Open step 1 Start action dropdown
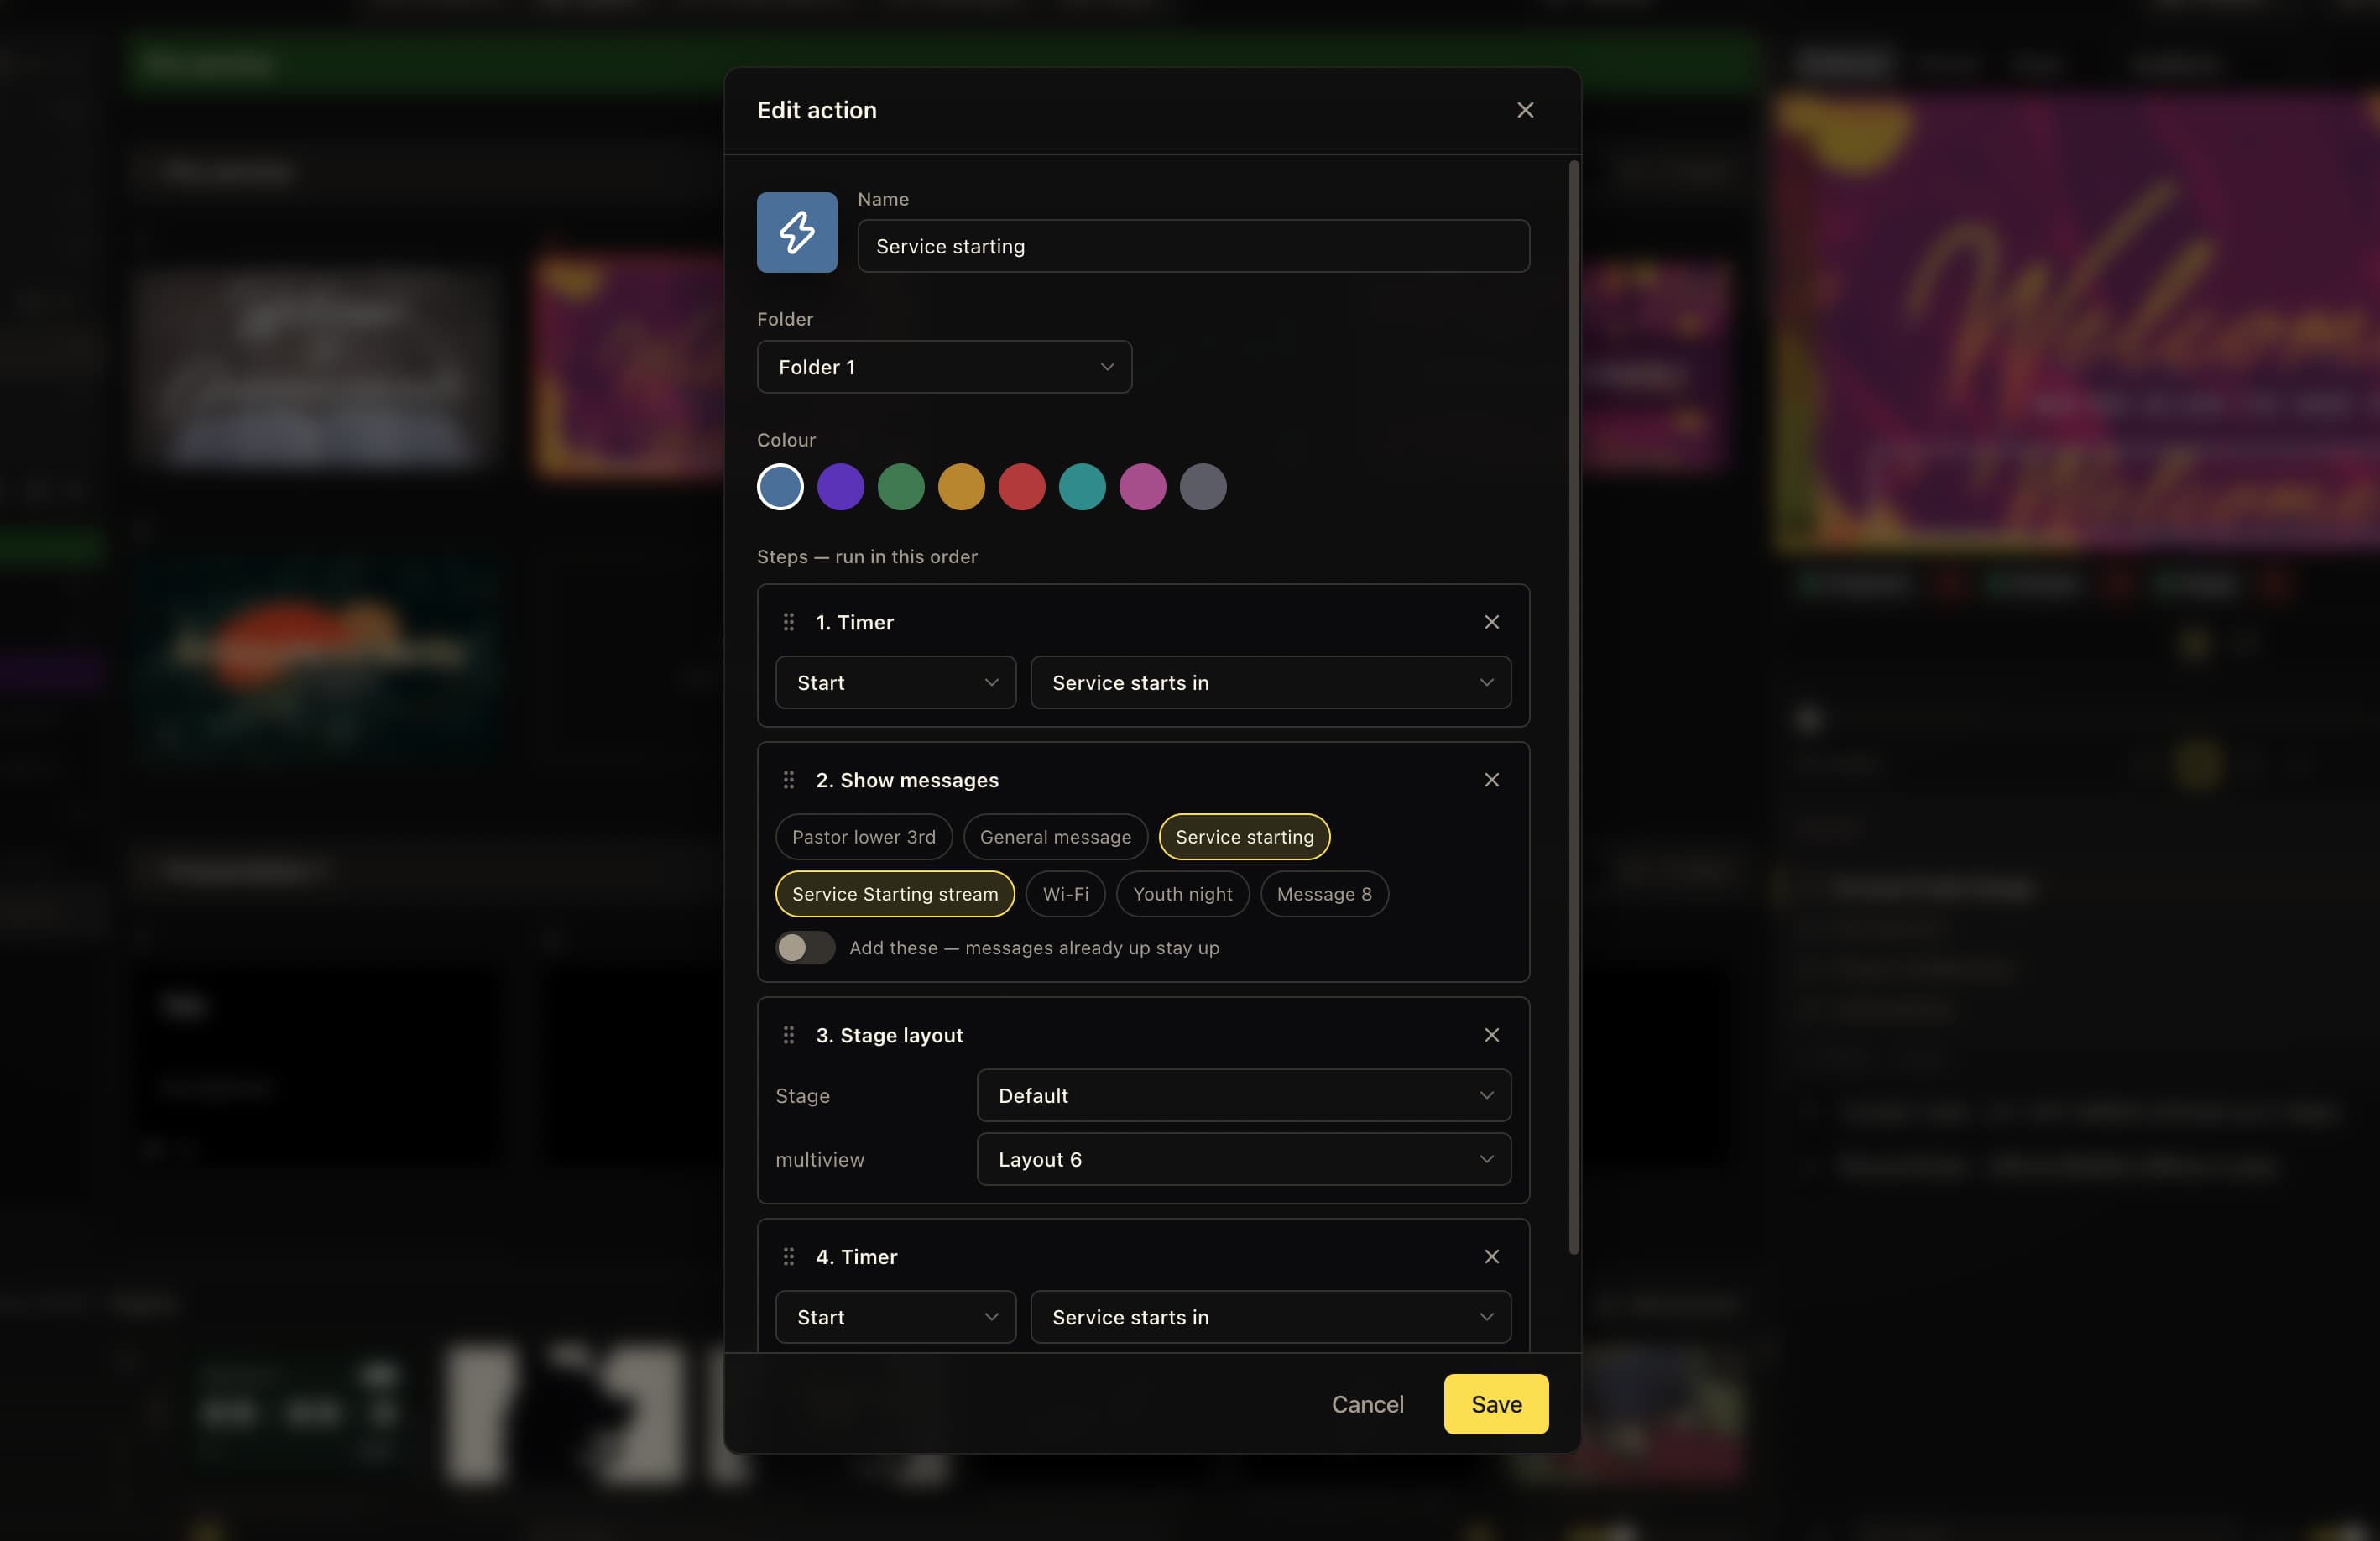Viewport: 2380px width, 1541px height. 895,682
